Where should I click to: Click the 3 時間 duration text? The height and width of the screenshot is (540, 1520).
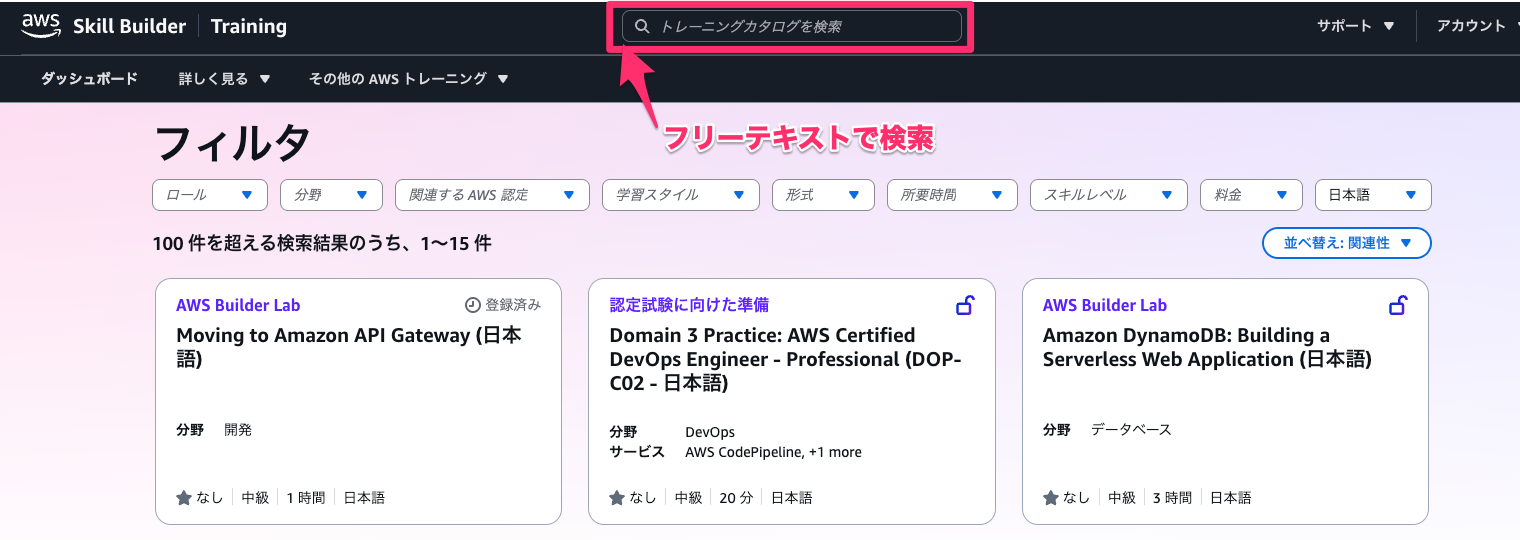pos(1172,497)
